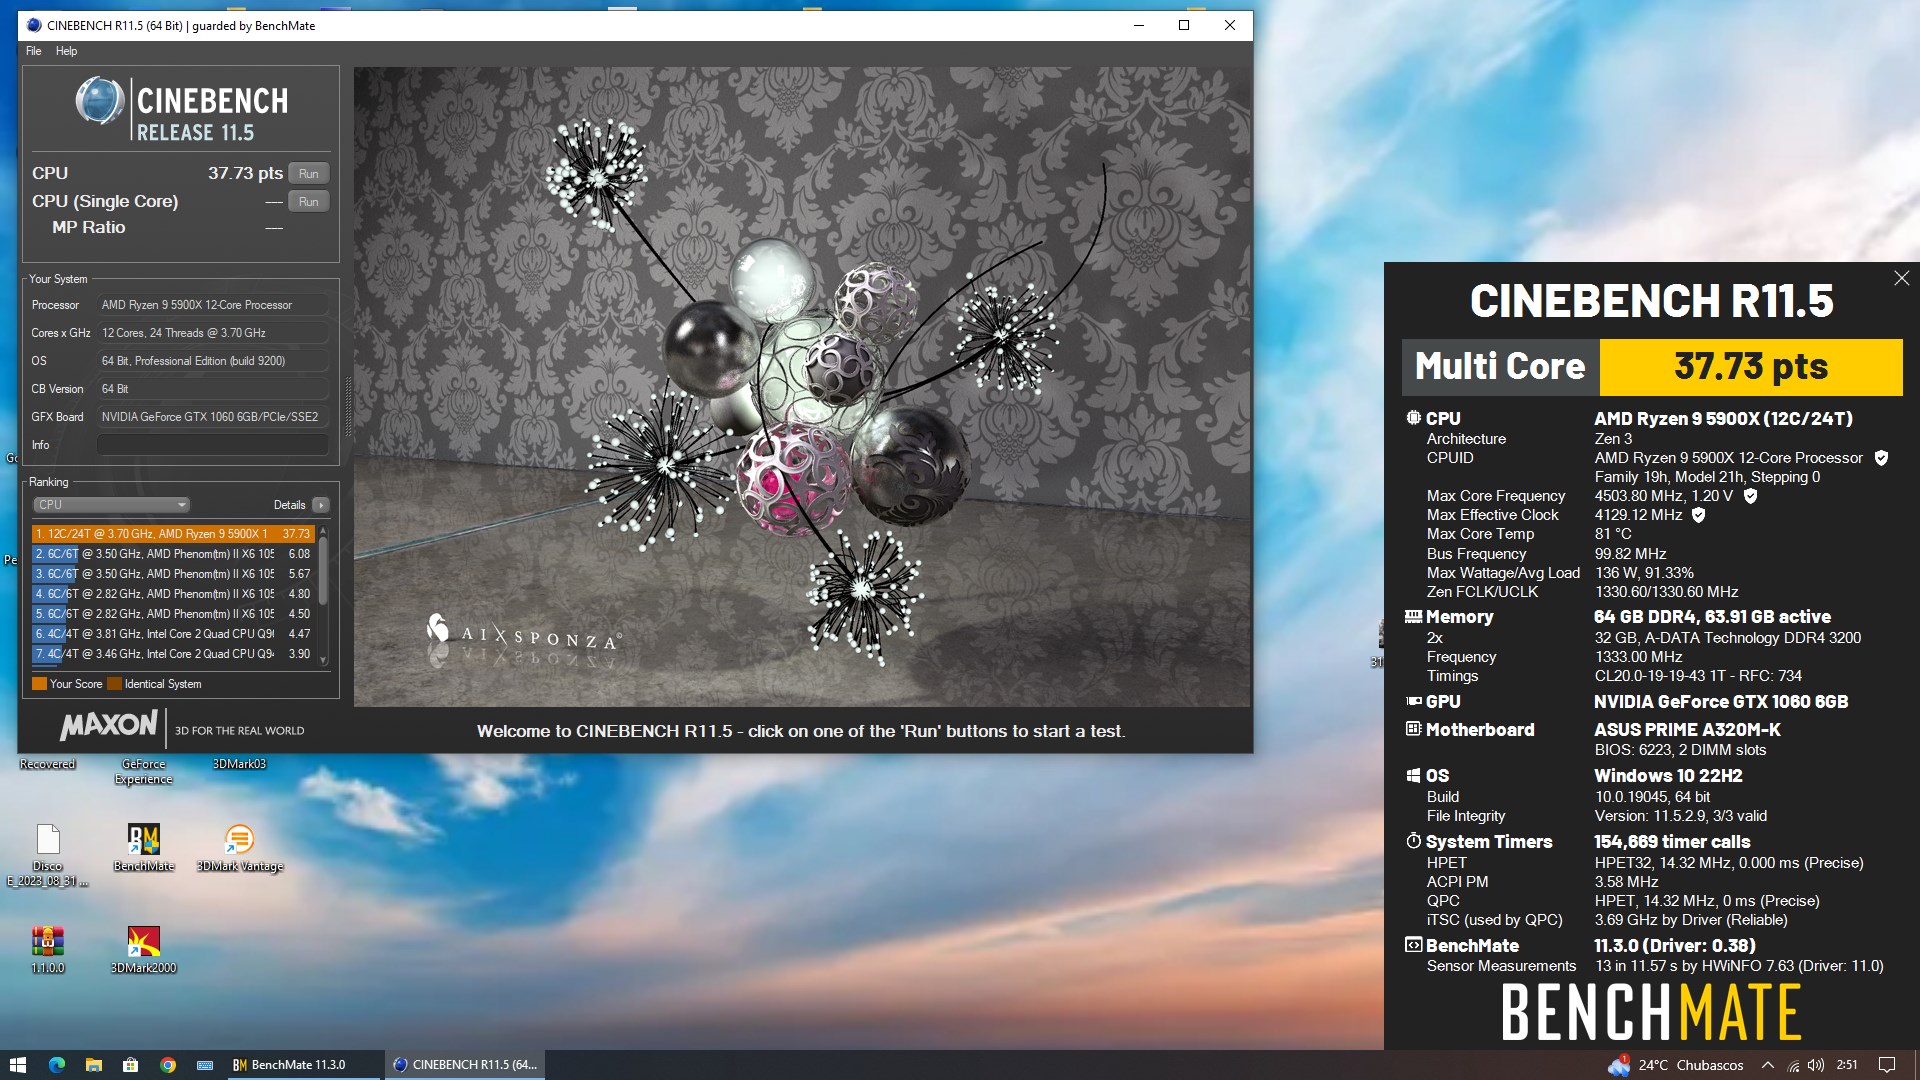
Task: Click the scroll-down arrow of ranking list
Action: pos(323,660)
